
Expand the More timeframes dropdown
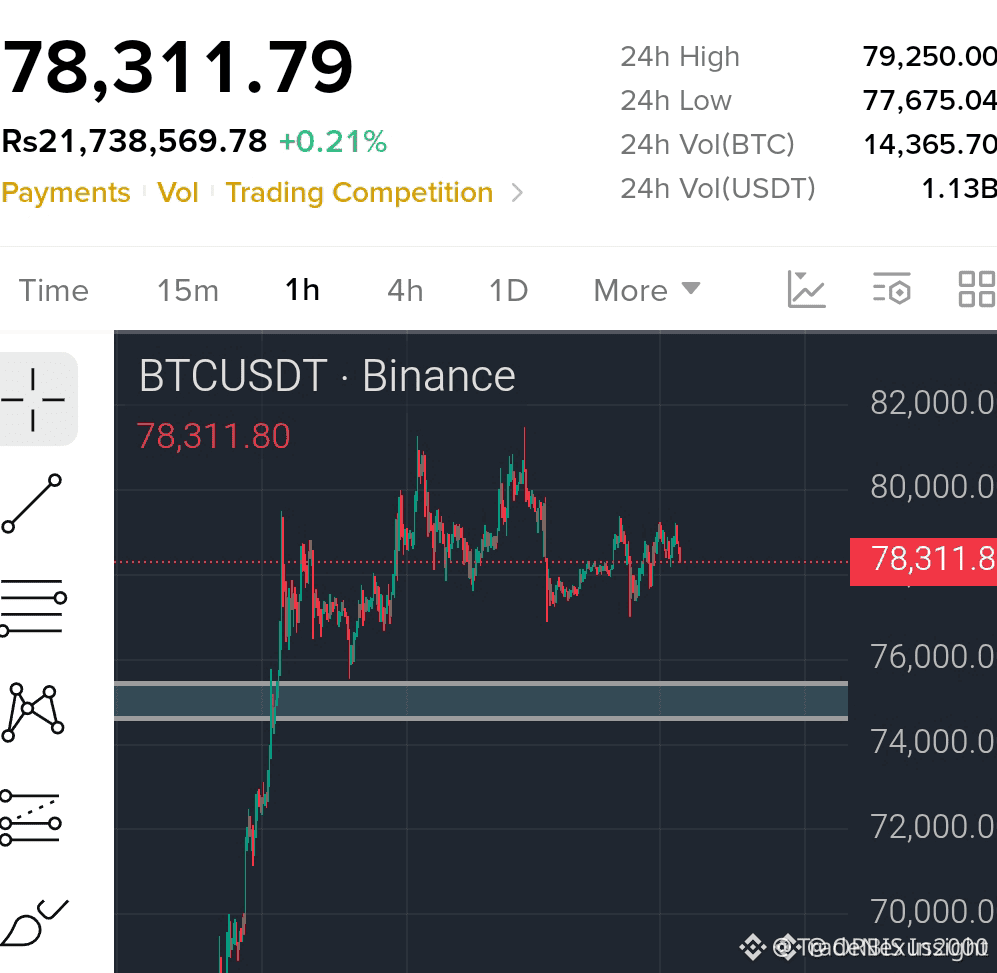tap(646, 291)
